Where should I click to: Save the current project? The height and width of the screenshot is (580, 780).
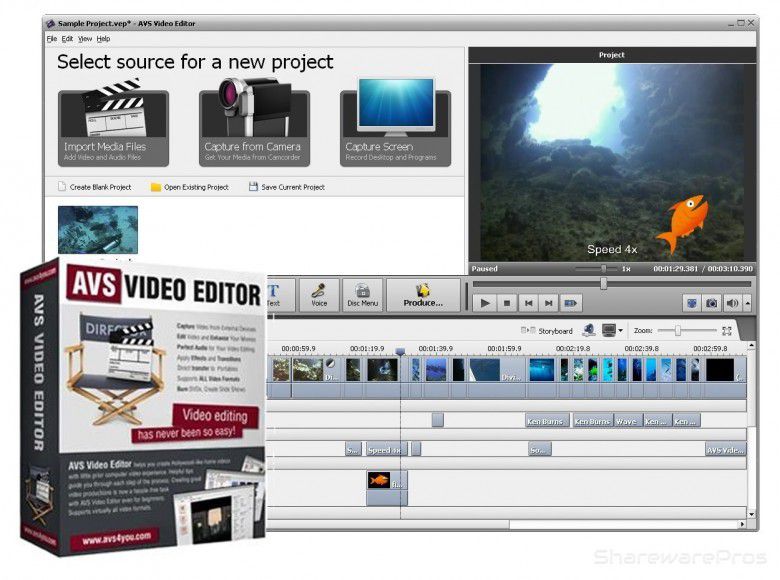[x=287, y=187]
